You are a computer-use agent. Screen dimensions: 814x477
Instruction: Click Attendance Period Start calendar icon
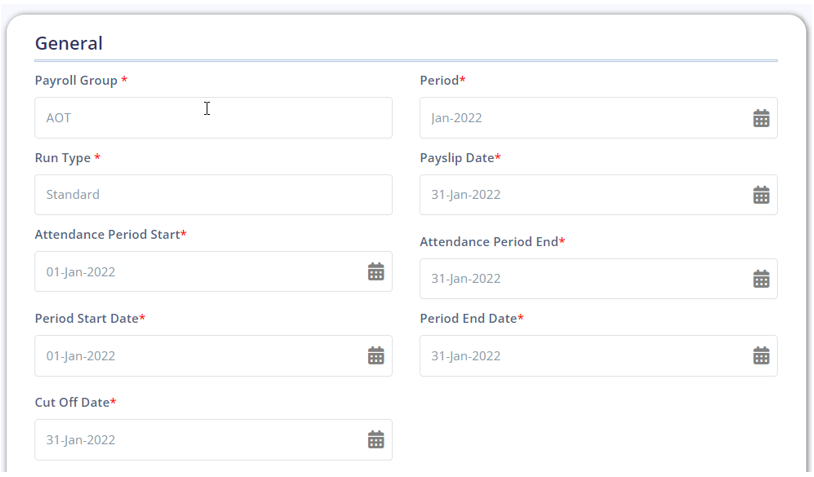tap(376, 271)
